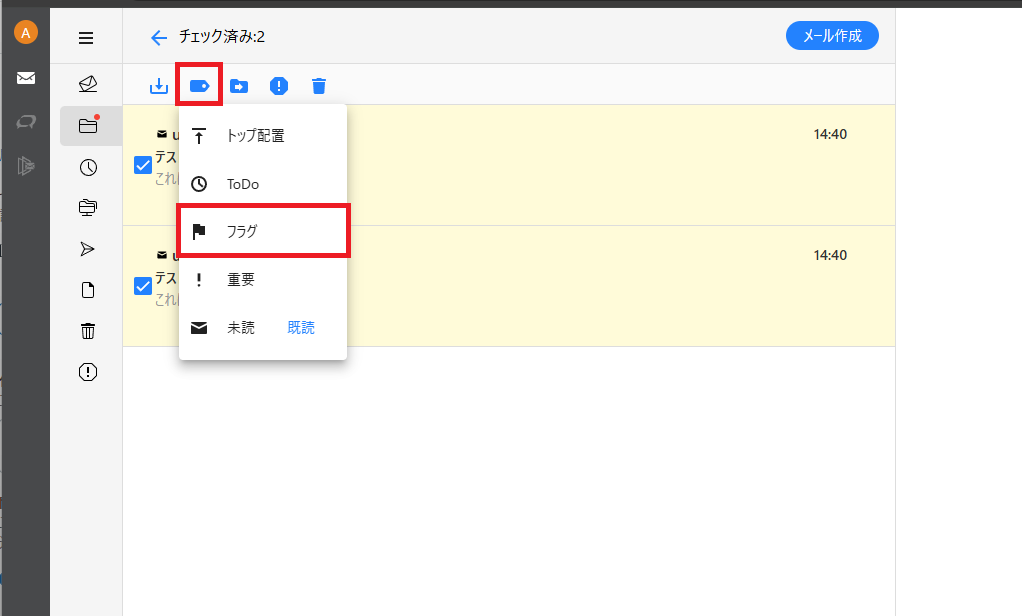Open the spam folder exclamation icon
Screen dimensions: 1022x616
88,372
